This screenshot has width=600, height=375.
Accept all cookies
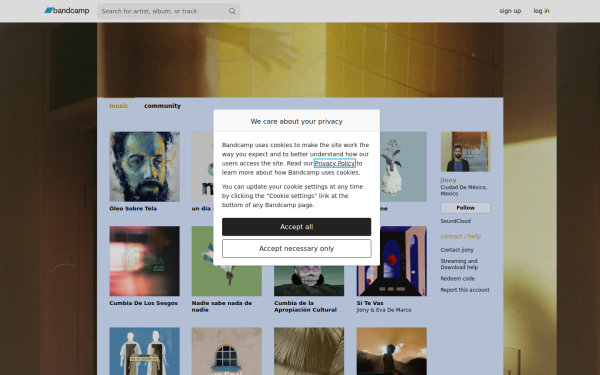tap(297, 227)
